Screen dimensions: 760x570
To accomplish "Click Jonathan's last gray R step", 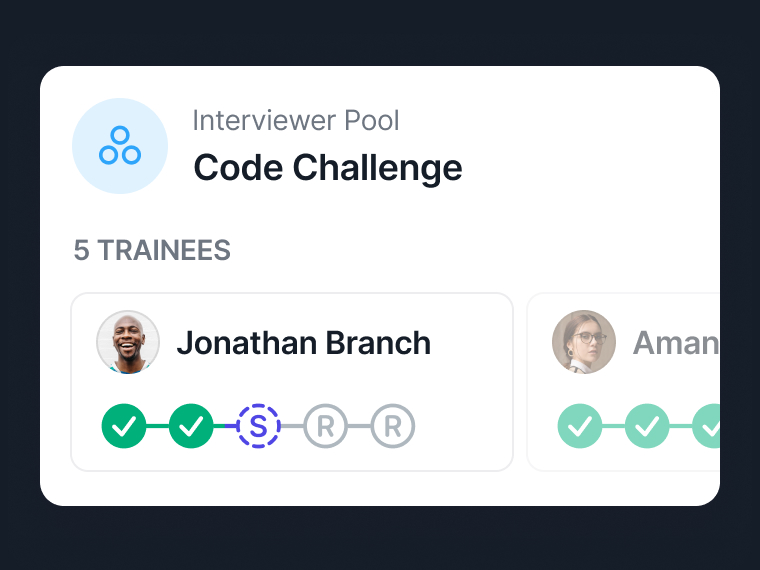I will (393, 426).
